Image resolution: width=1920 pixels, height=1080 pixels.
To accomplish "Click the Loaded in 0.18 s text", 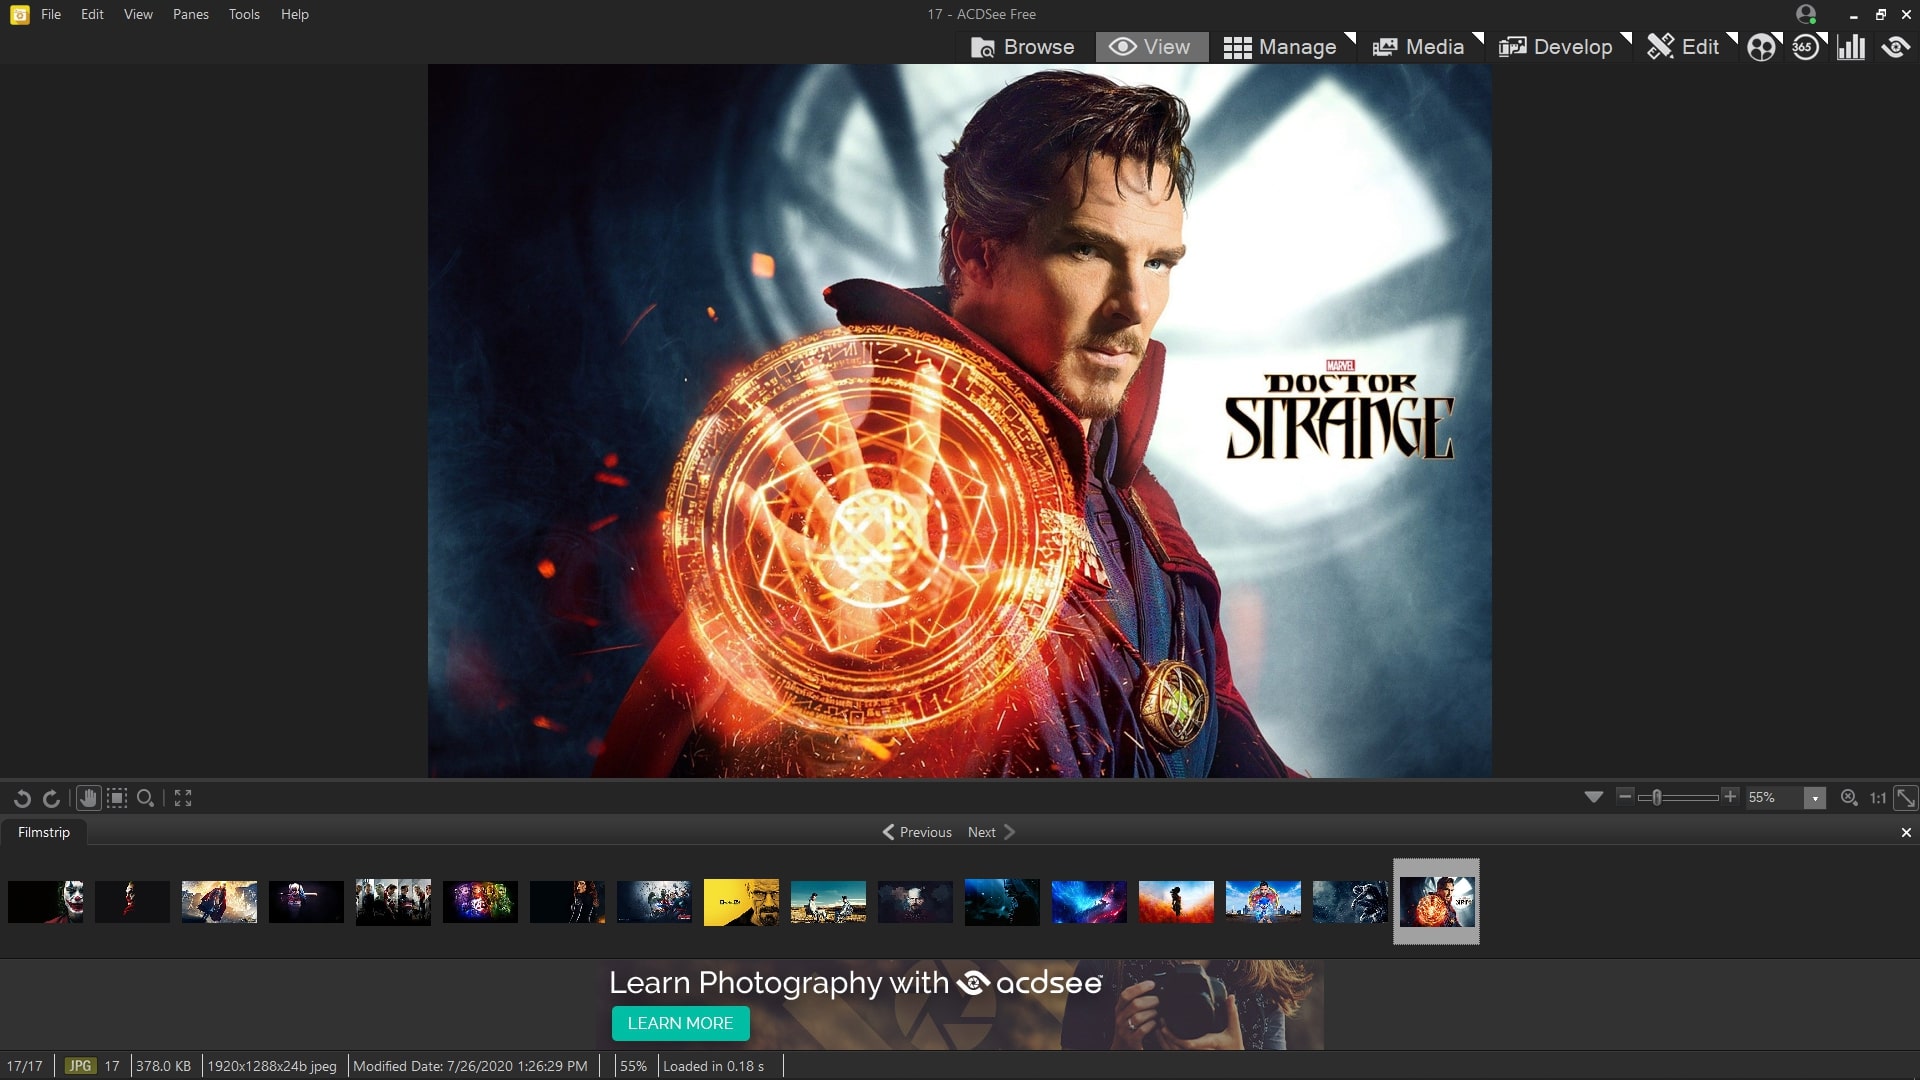I will tap(713, 1066).
